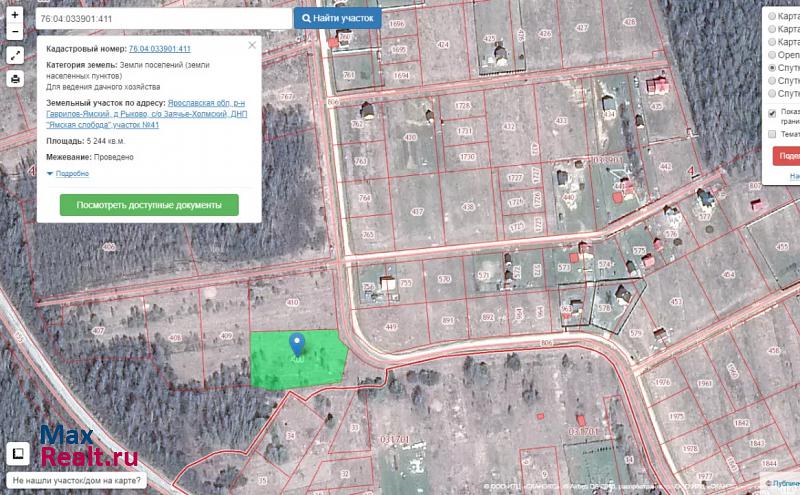Enable the Темат thematic layer checkbox

tap(772, 133)
